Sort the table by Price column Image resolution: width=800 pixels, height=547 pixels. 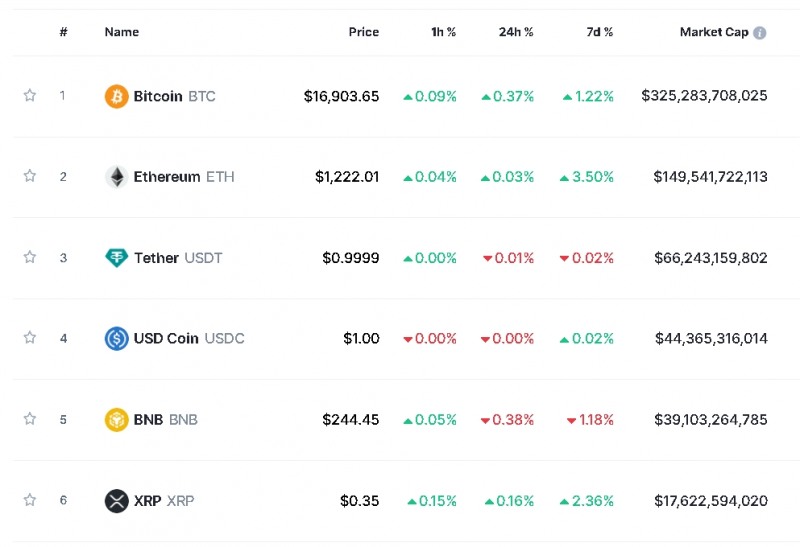pyautogui.click(x=363, y=32)
